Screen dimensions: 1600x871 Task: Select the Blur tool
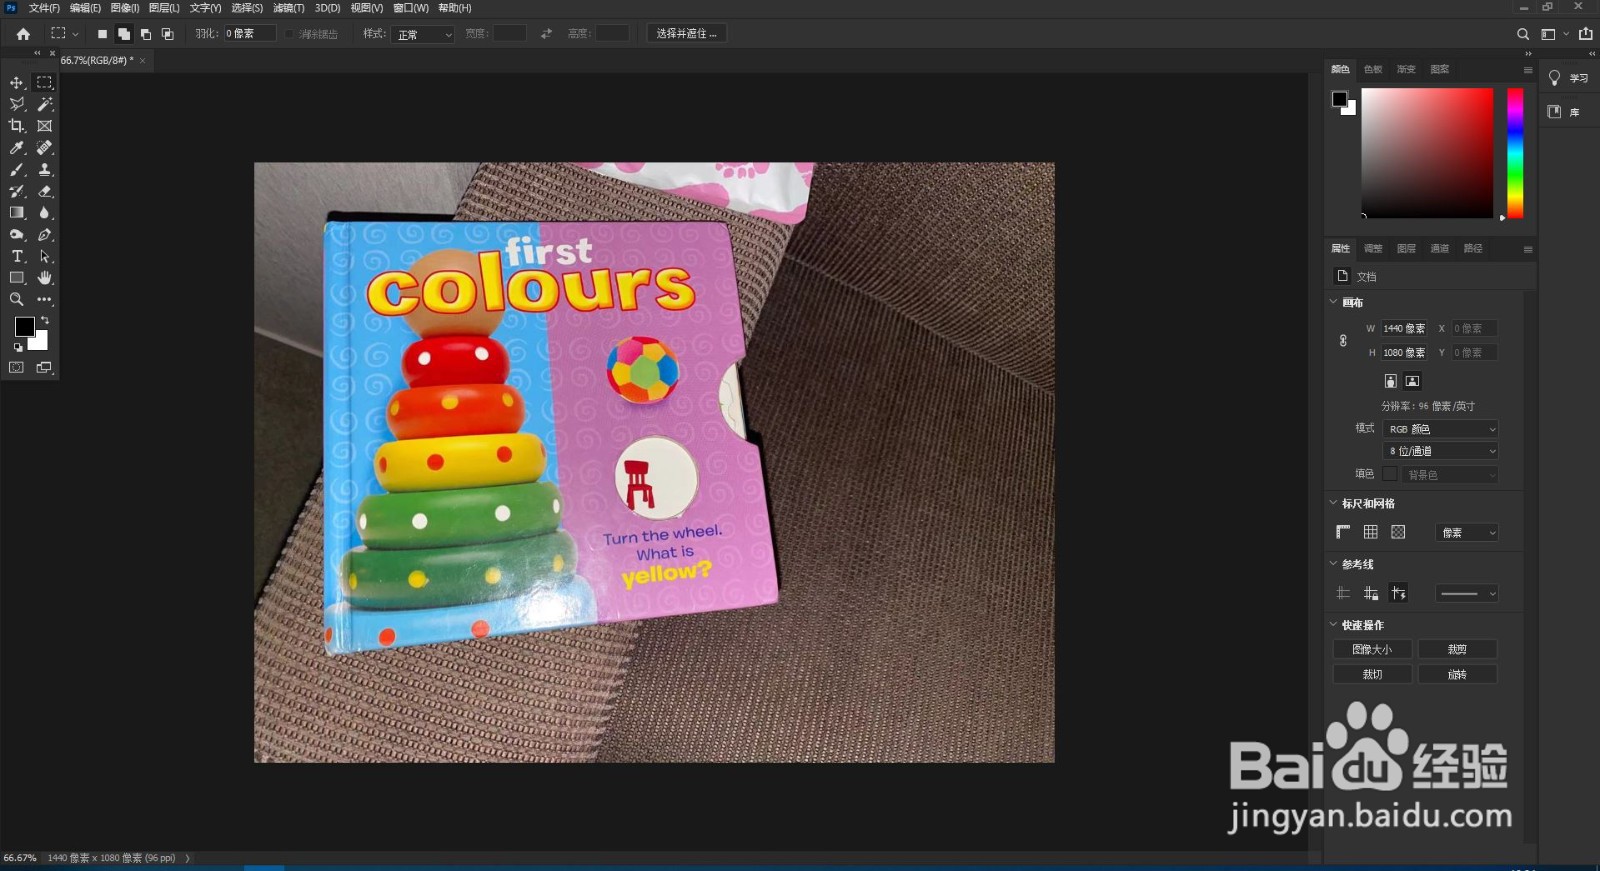pos(44,213)
